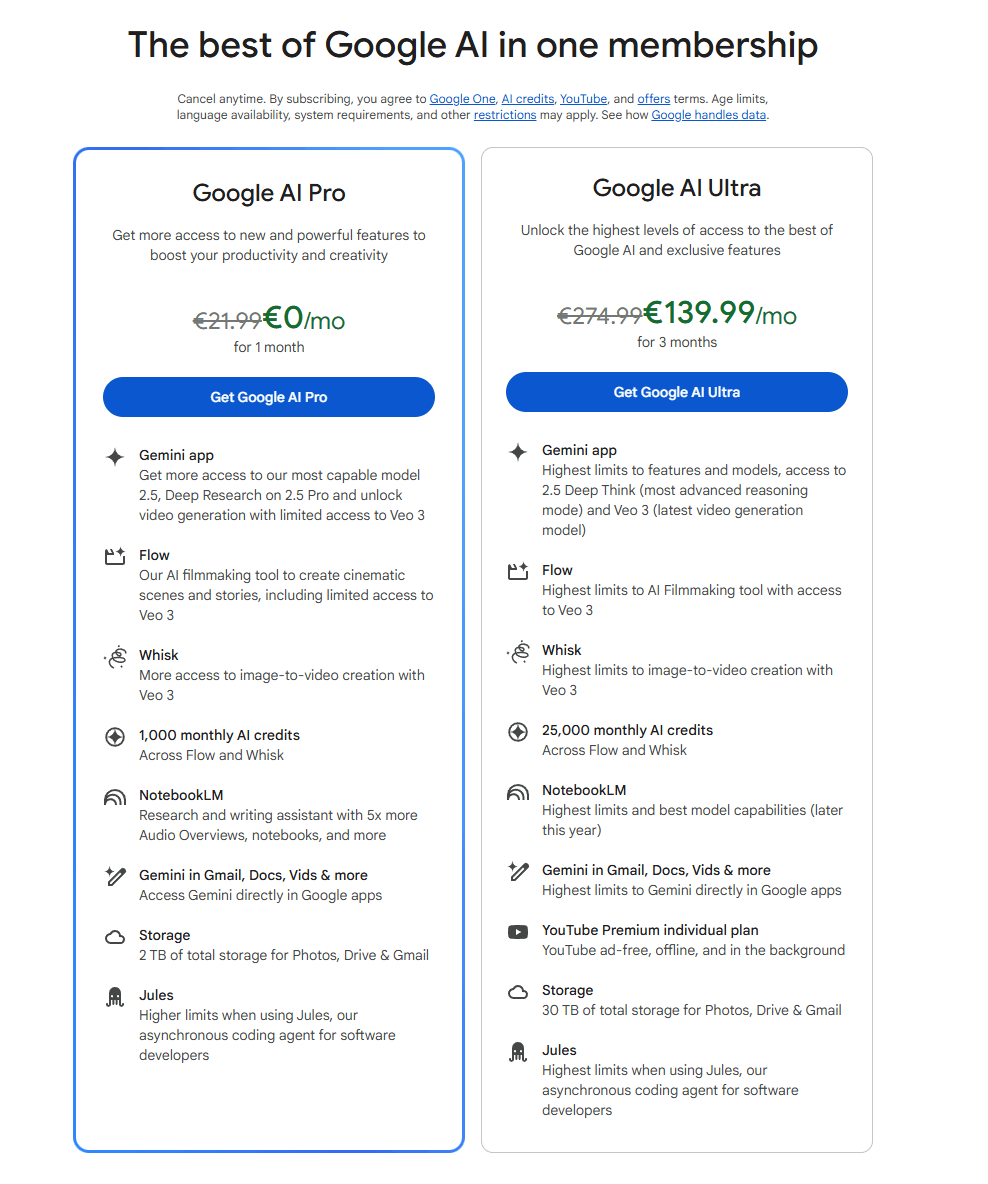Click the NotebookLM icon in Pro plan
This screenshot has height=1184, width=988.
tap(115, 797)
